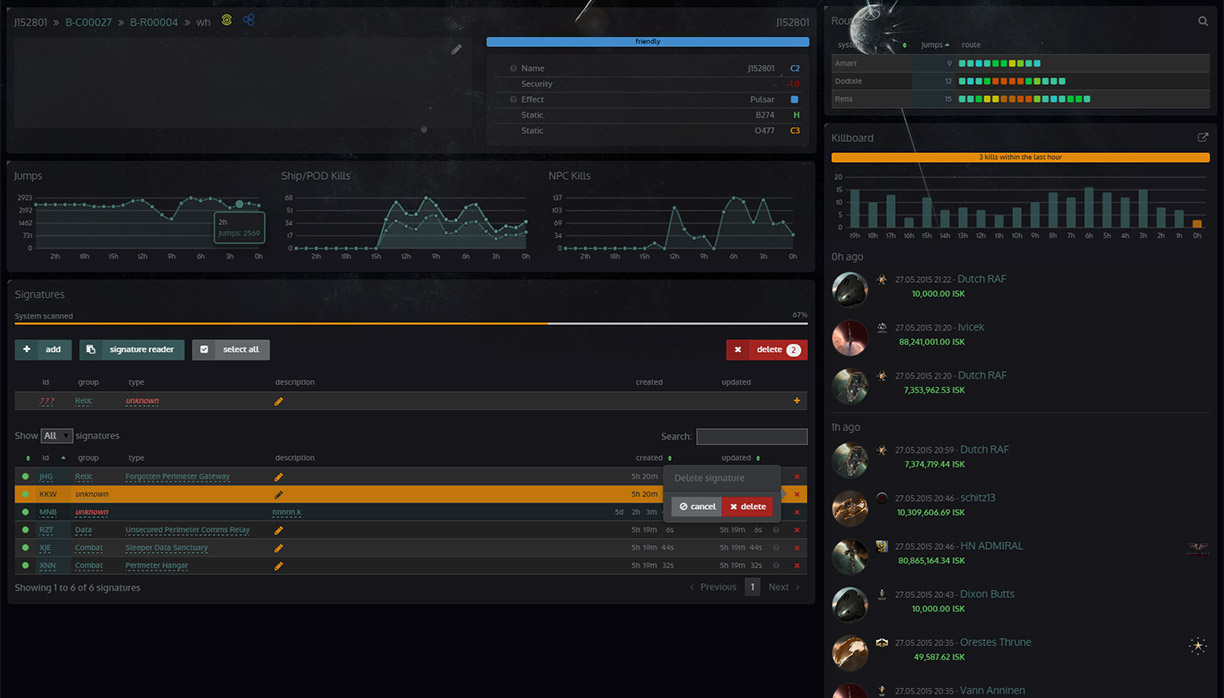Click the blue cluster icon beside wh breadcrumb

point(249,20)
